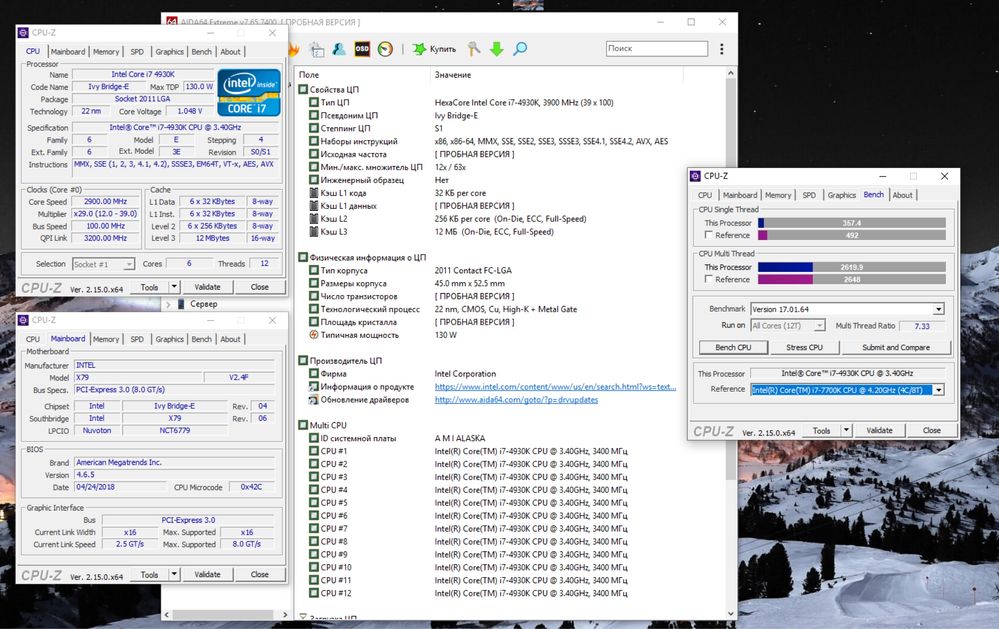999x629 pixels.
Task: Click the Обновление драйверов row icon
Action: tap(313, 400)
